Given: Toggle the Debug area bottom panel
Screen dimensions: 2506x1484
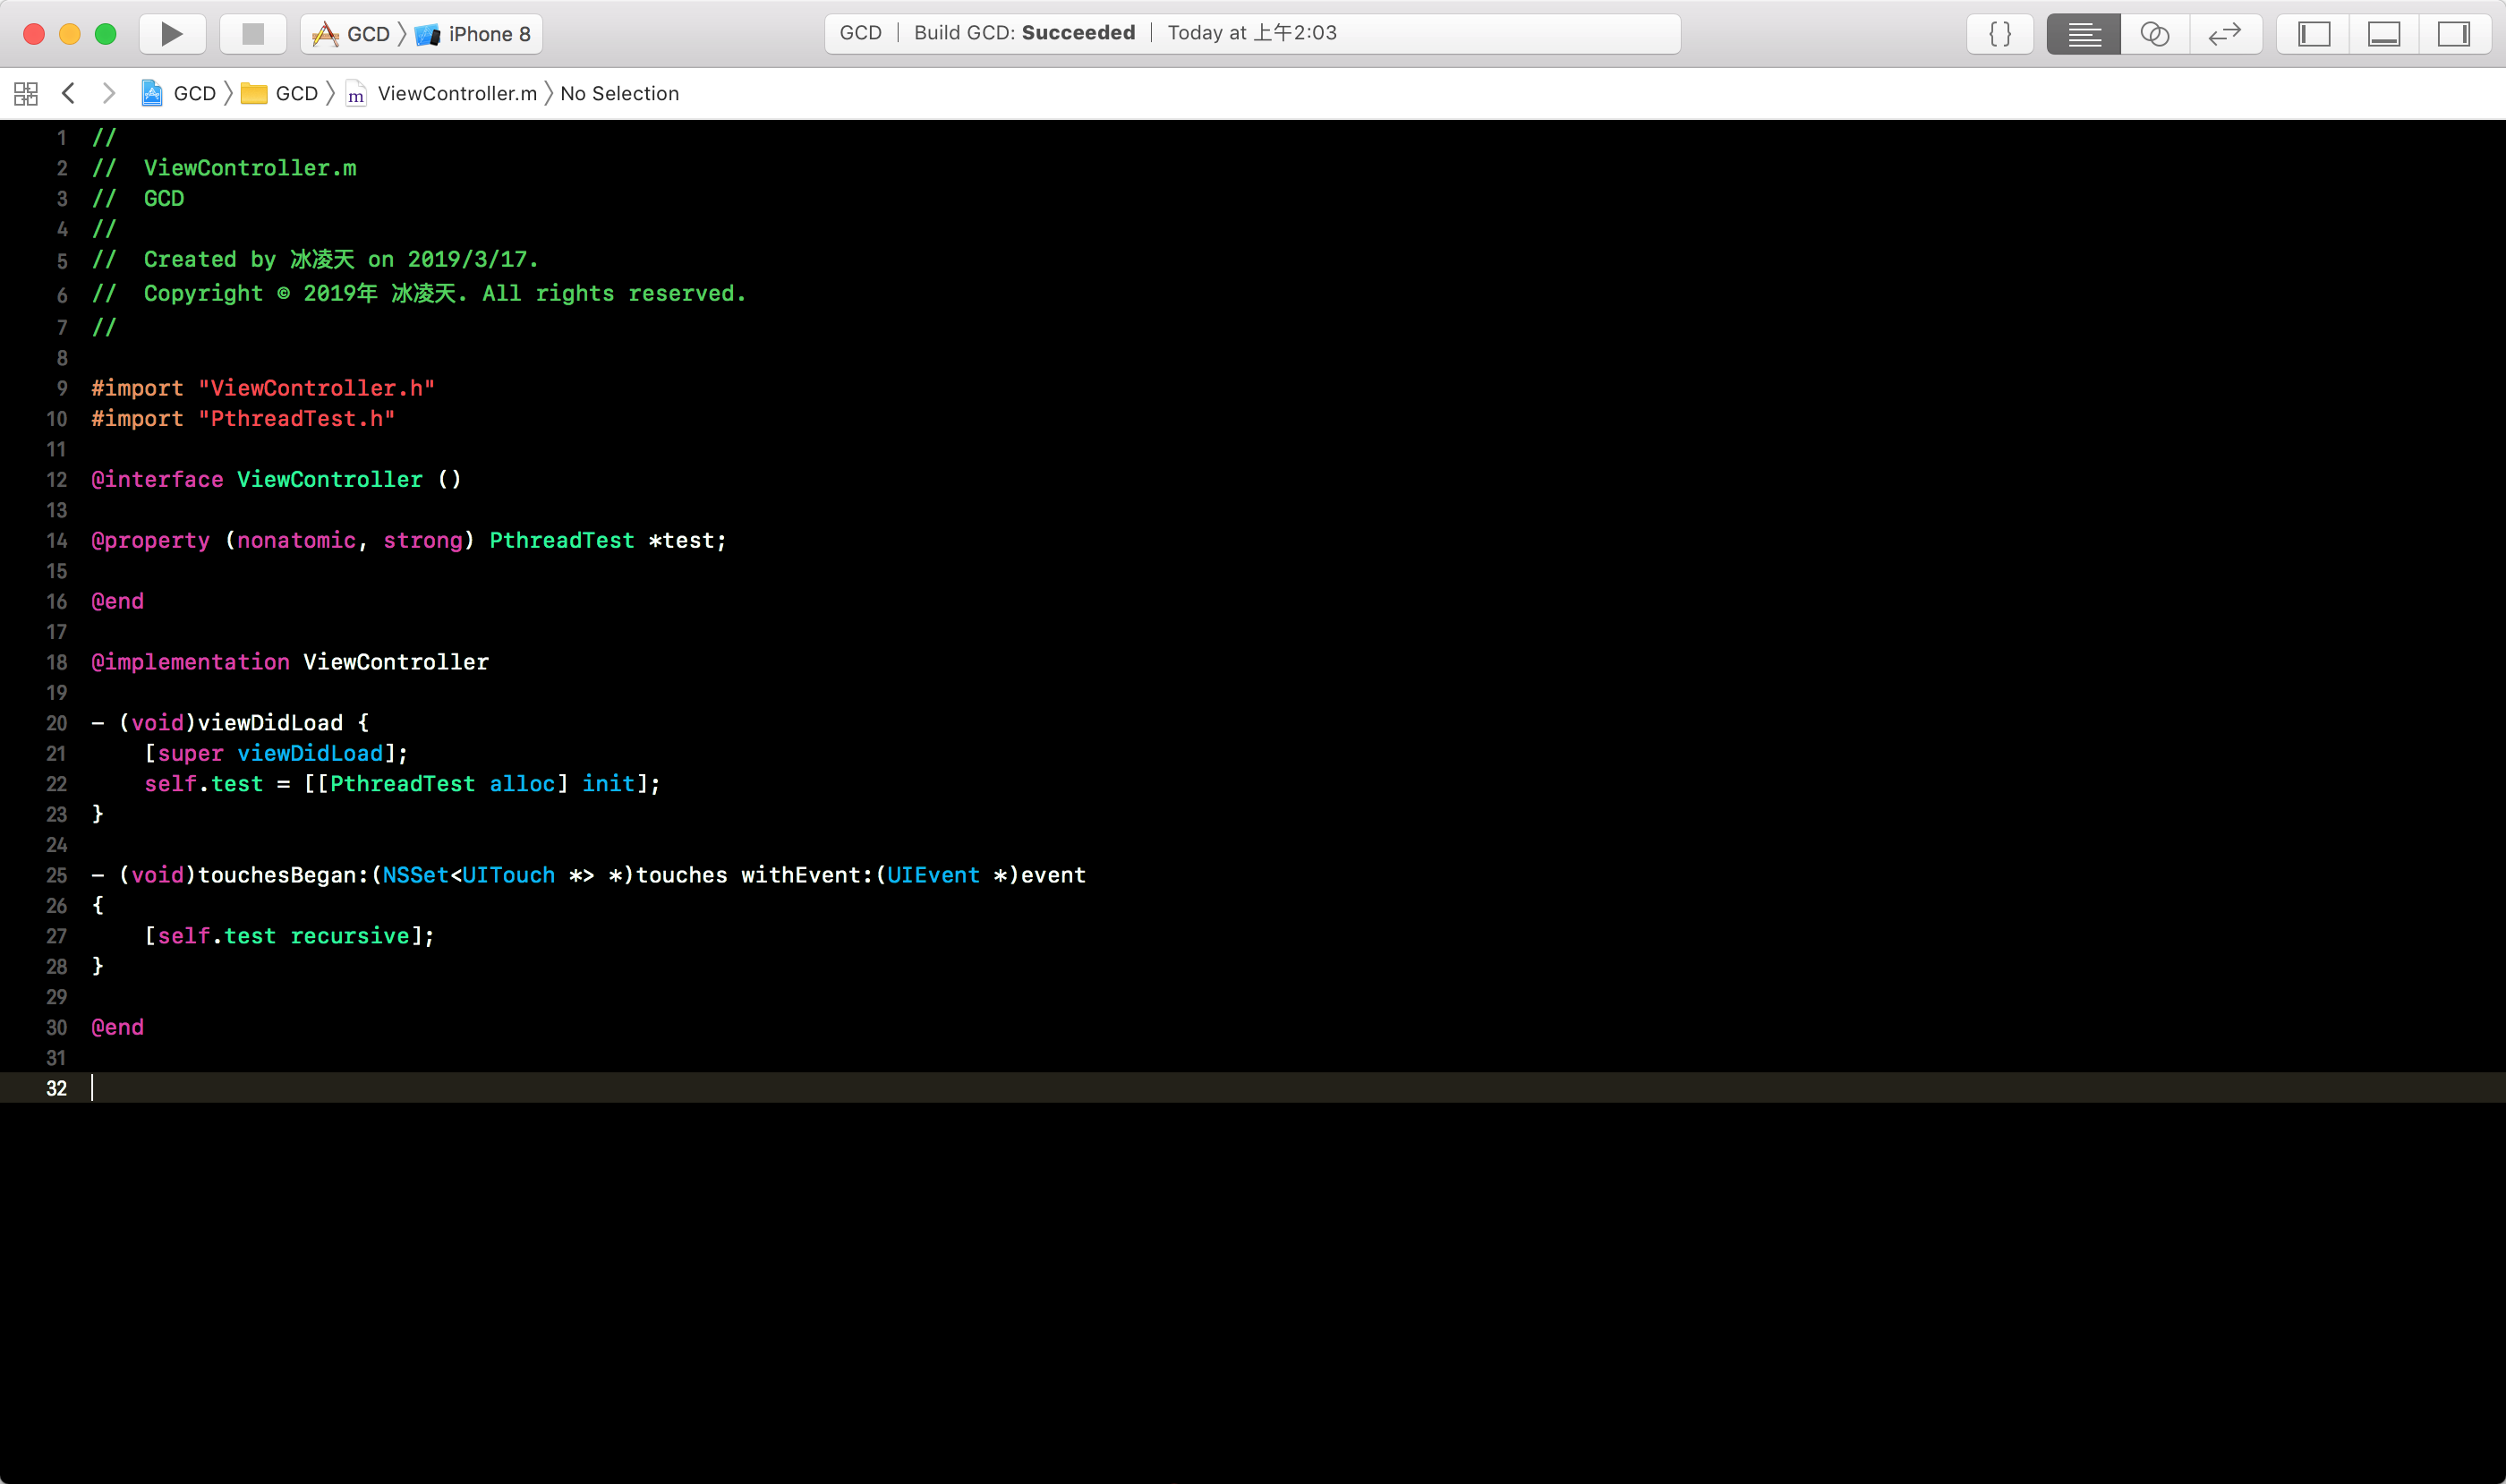Looking at the screenshot, I should click(2384, 34).
